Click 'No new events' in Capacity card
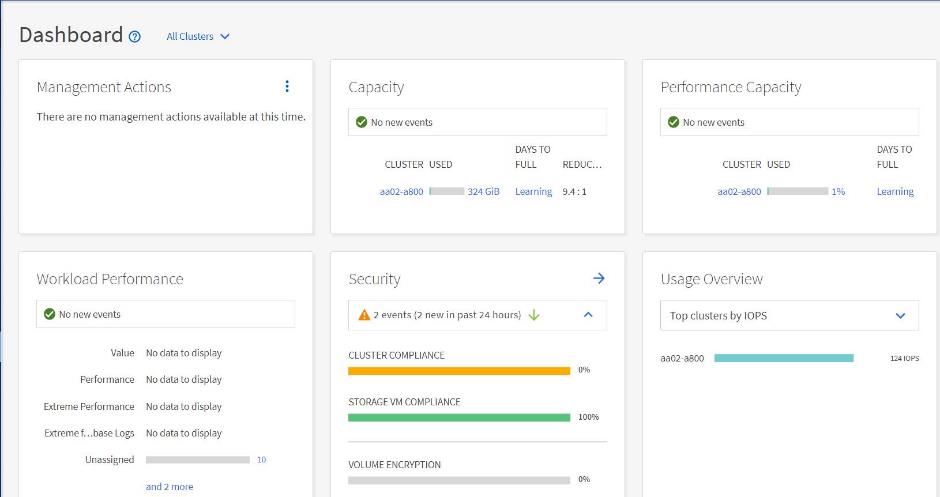Viewport: 940px width, 497px height. [x=402, y=122]
